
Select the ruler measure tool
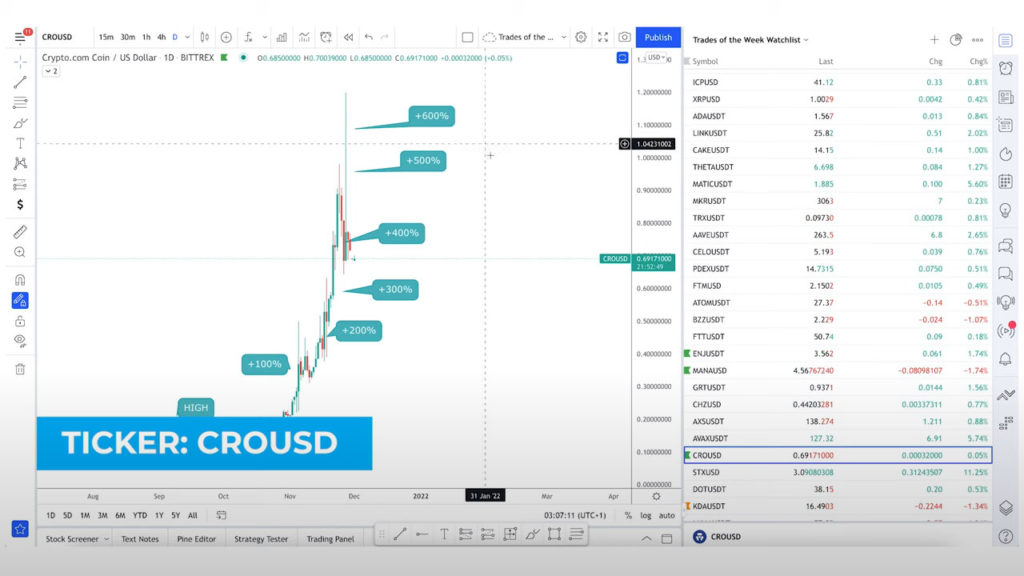(20, 232)
